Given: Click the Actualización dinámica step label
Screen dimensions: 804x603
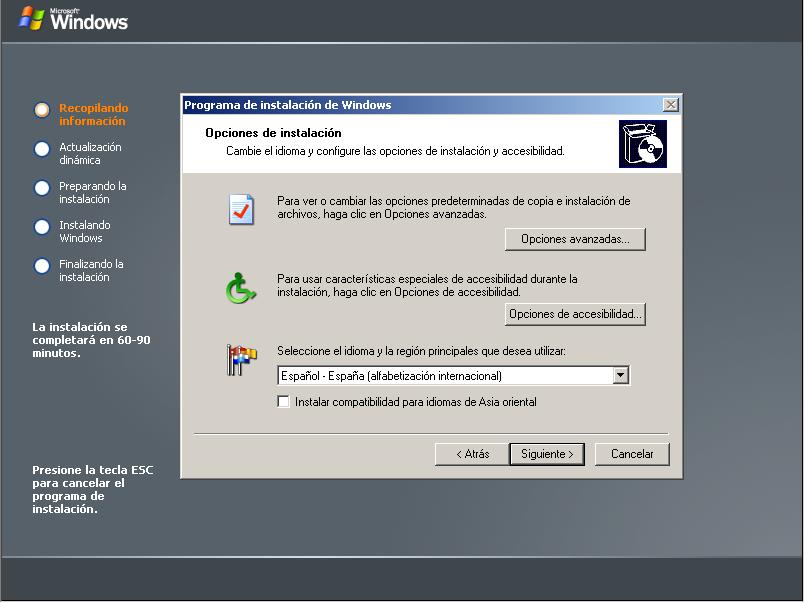Looking at the screenshot, I should point(90,153).
